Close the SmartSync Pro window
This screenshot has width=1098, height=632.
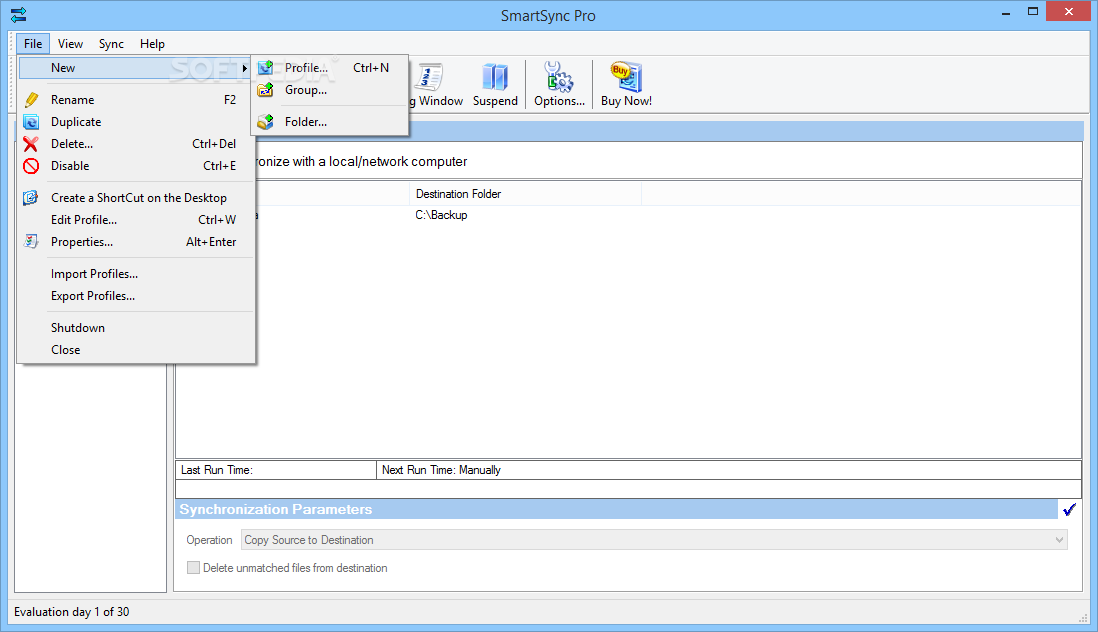[1069, 12]
